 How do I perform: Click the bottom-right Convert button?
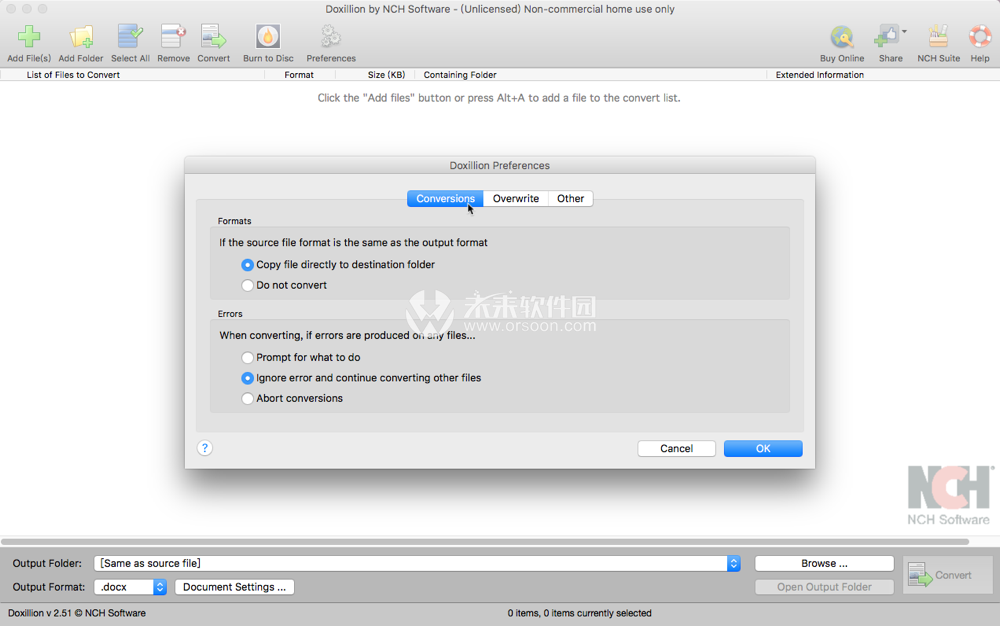pyautogui.click(x=947, y=575)
